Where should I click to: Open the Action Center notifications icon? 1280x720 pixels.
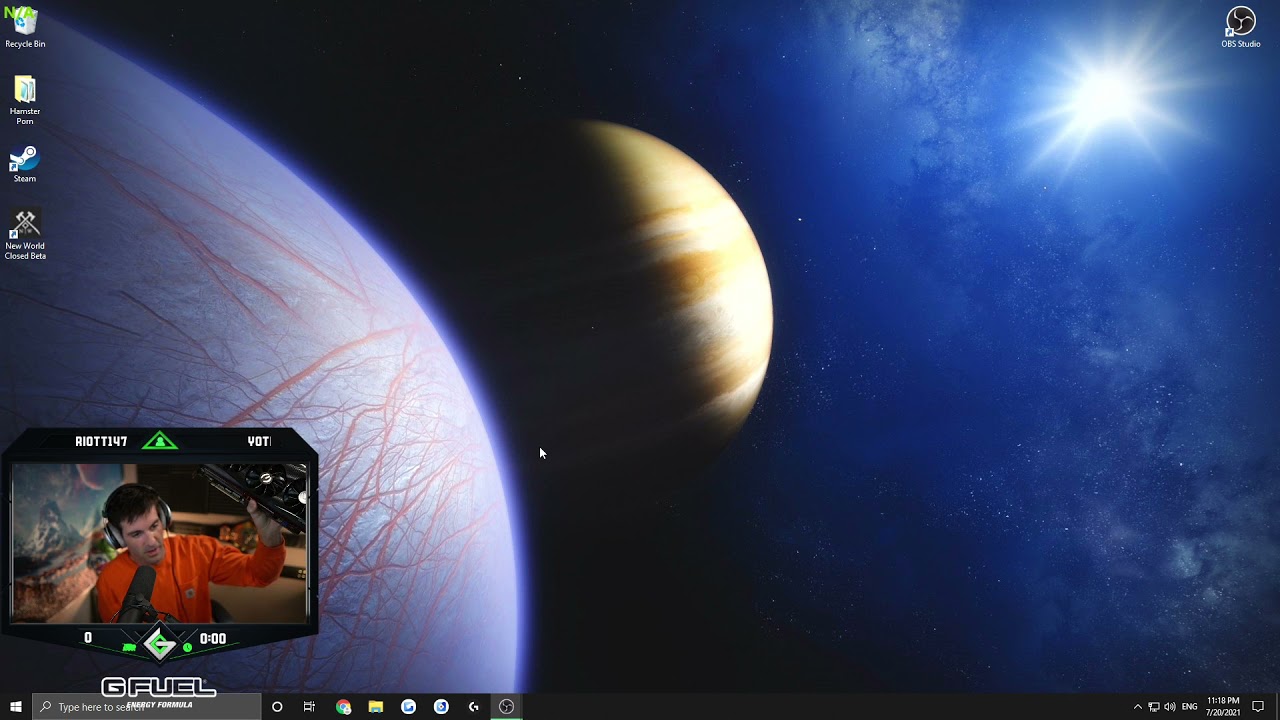pos(1258,707)
